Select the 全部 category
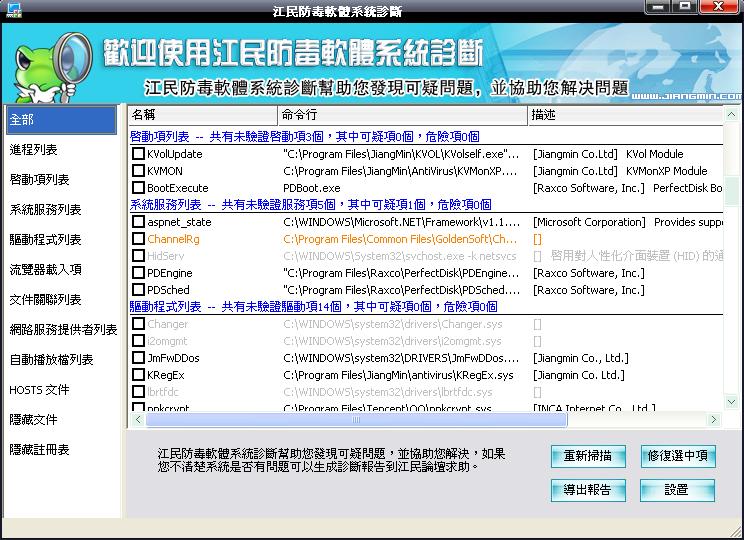The image size is (744, 540). tap(61, 120)
